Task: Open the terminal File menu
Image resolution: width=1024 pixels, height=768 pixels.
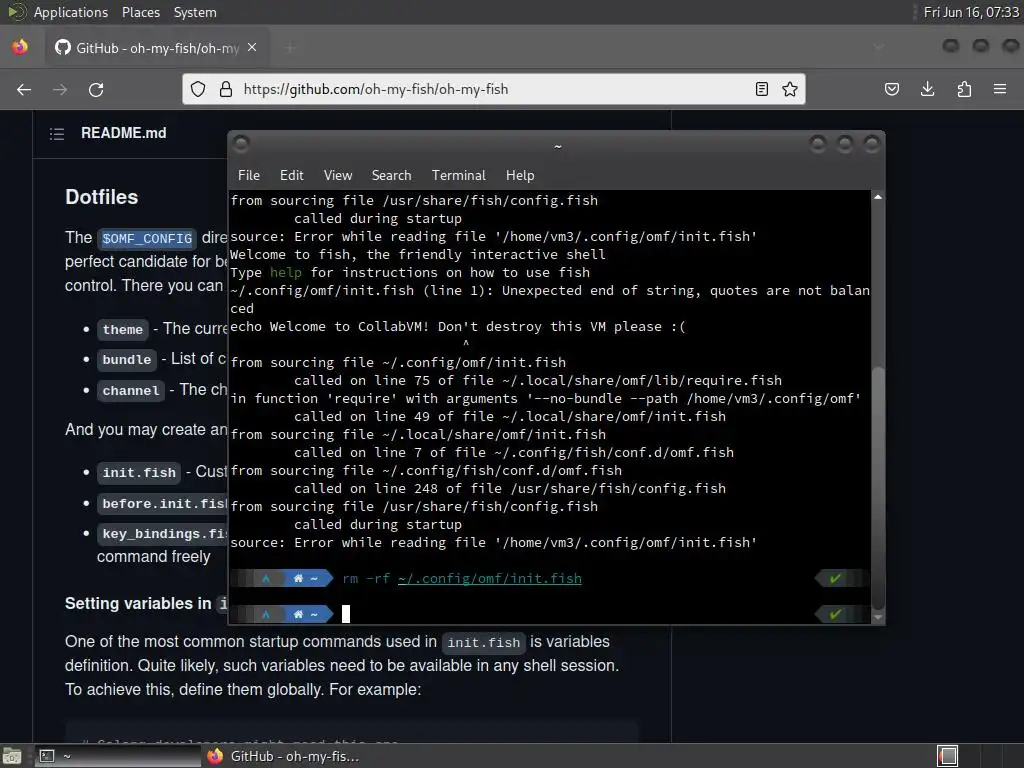Action: pyautogui.click(x=249, y=175)
